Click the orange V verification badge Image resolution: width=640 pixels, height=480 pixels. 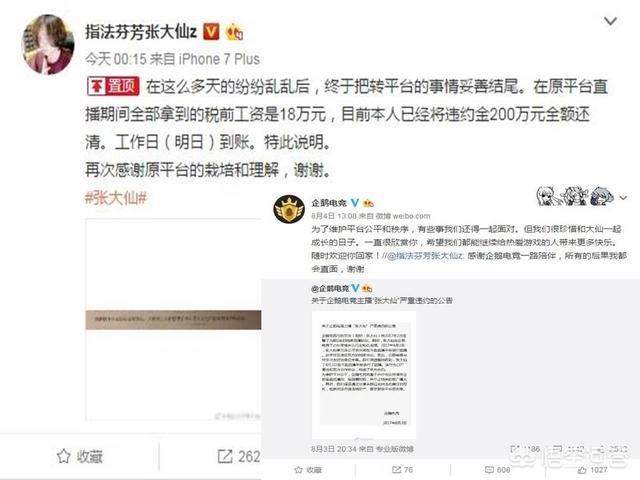click(x=211, y=32)
